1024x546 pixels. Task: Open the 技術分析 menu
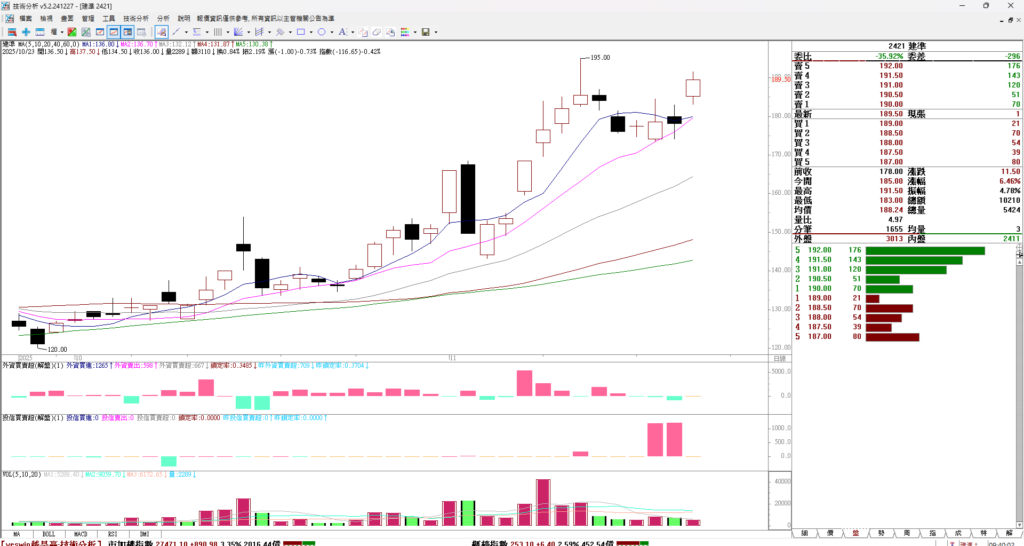[x=136, y=19]
